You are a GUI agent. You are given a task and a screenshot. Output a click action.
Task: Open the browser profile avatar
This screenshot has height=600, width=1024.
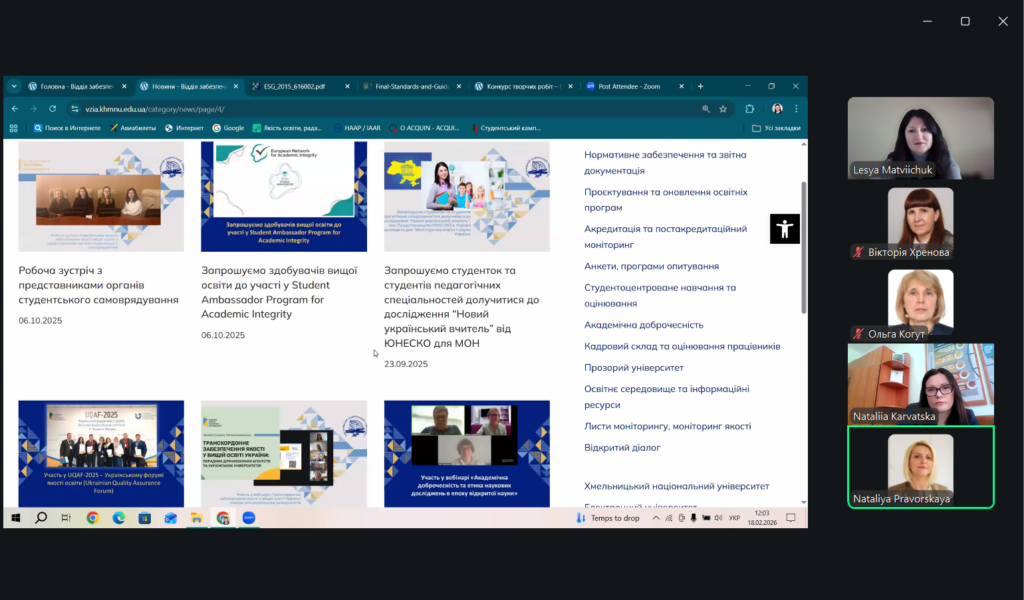[777, 109]
